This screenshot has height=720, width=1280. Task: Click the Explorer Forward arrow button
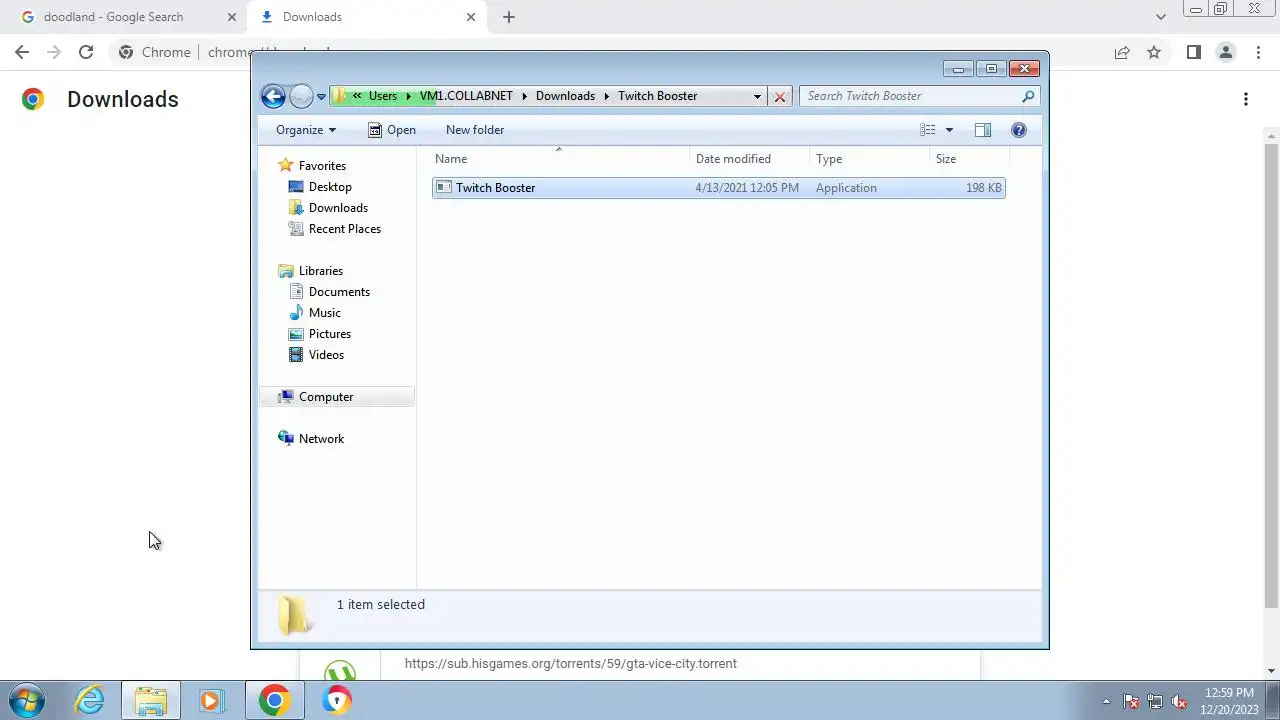point(301,96)
